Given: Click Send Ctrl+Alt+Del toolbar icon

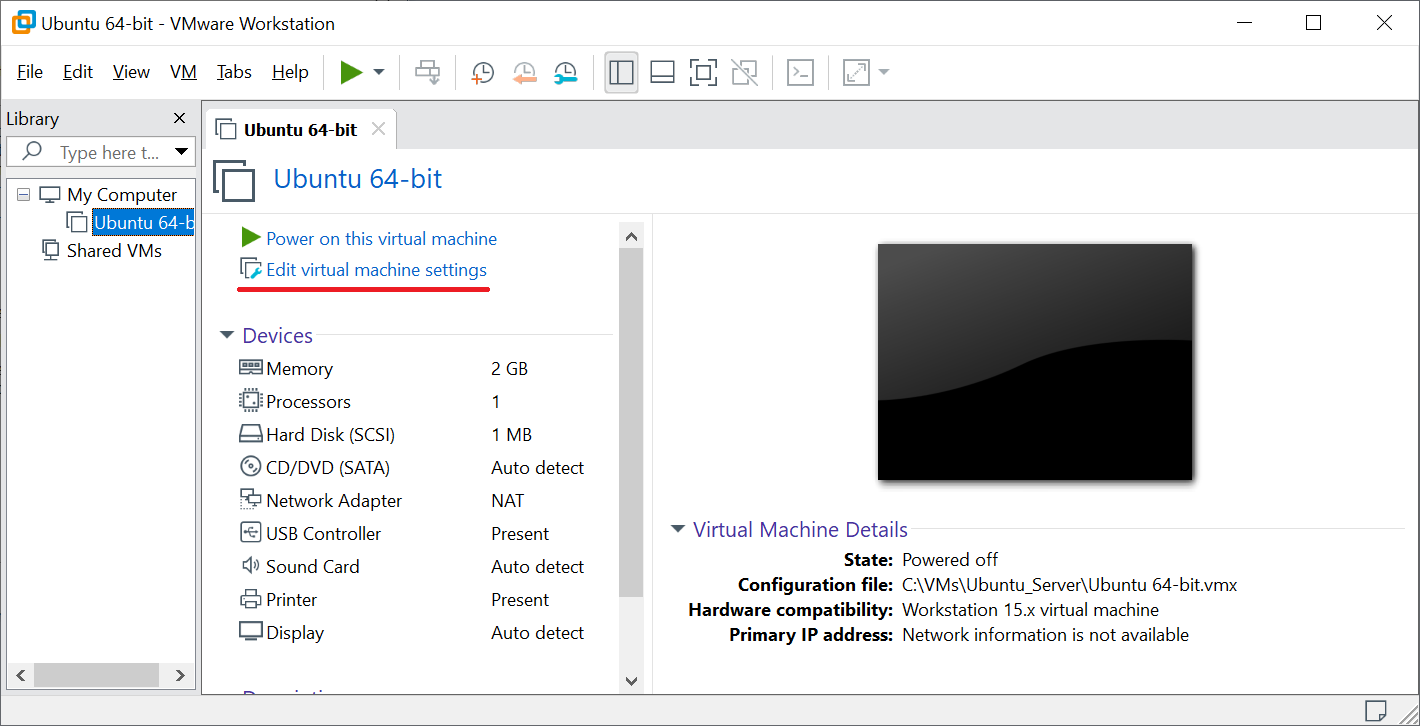Looking at the screenshot, I should pos(428,72).
